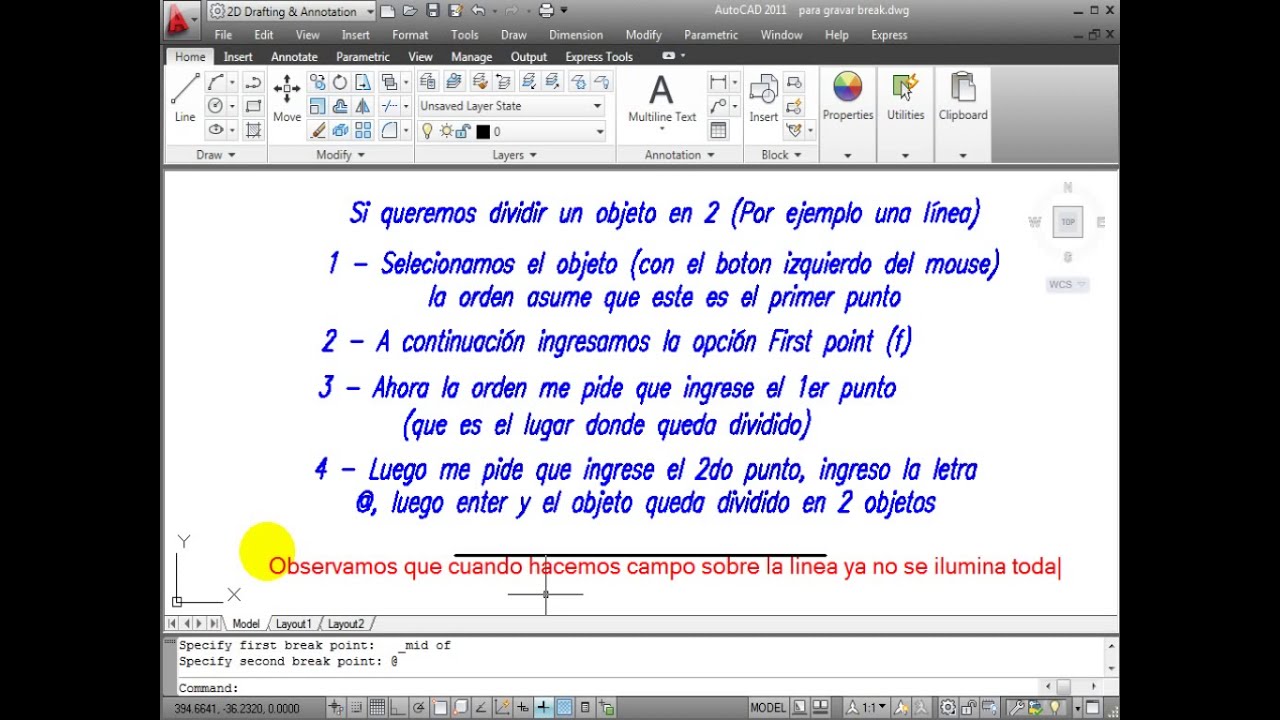Viewport: 1280px width, 720px height.
Task: Choose the Linear dimension tool
Action: tap(718, 82)
